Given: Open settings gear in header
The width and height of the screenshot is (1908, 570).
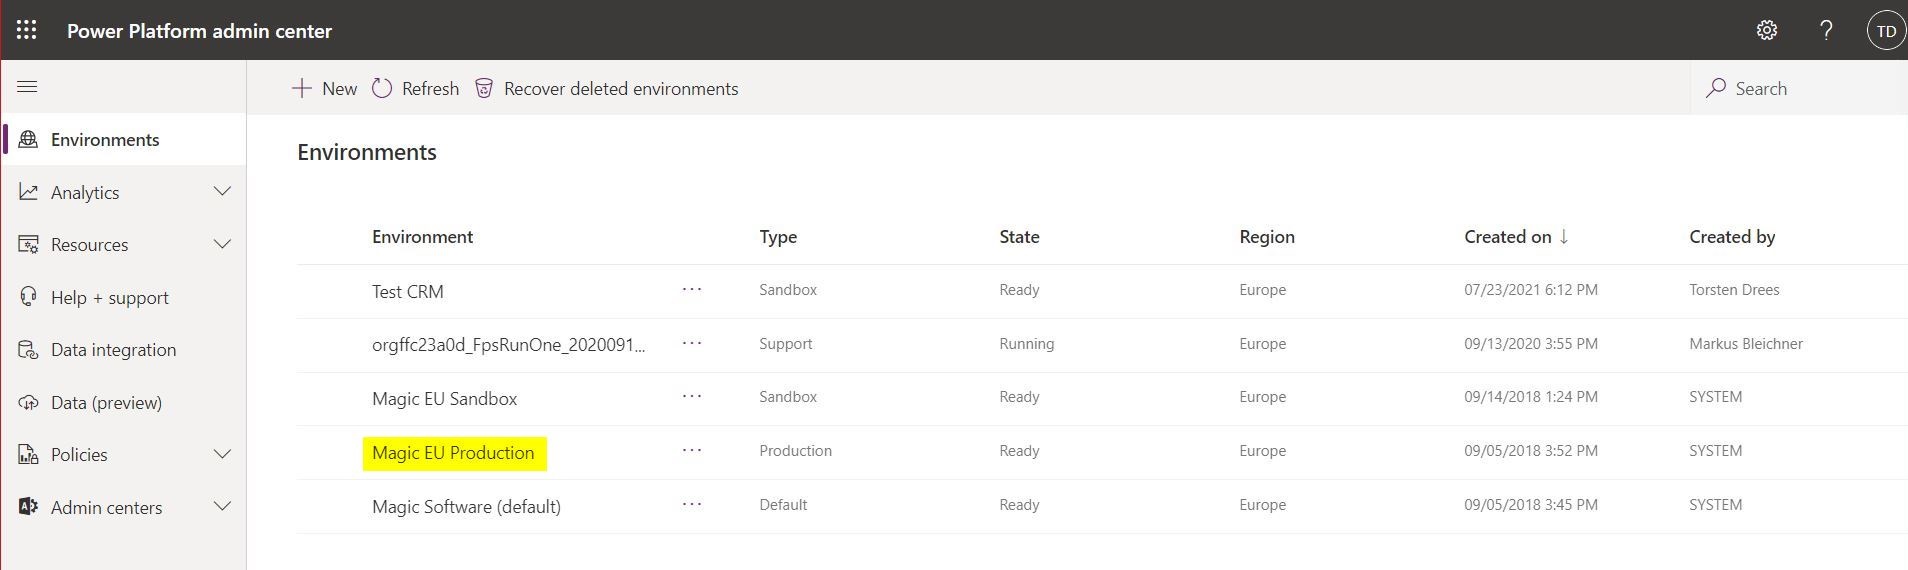Looking at the screenshot, I should tap(1767, 30).
